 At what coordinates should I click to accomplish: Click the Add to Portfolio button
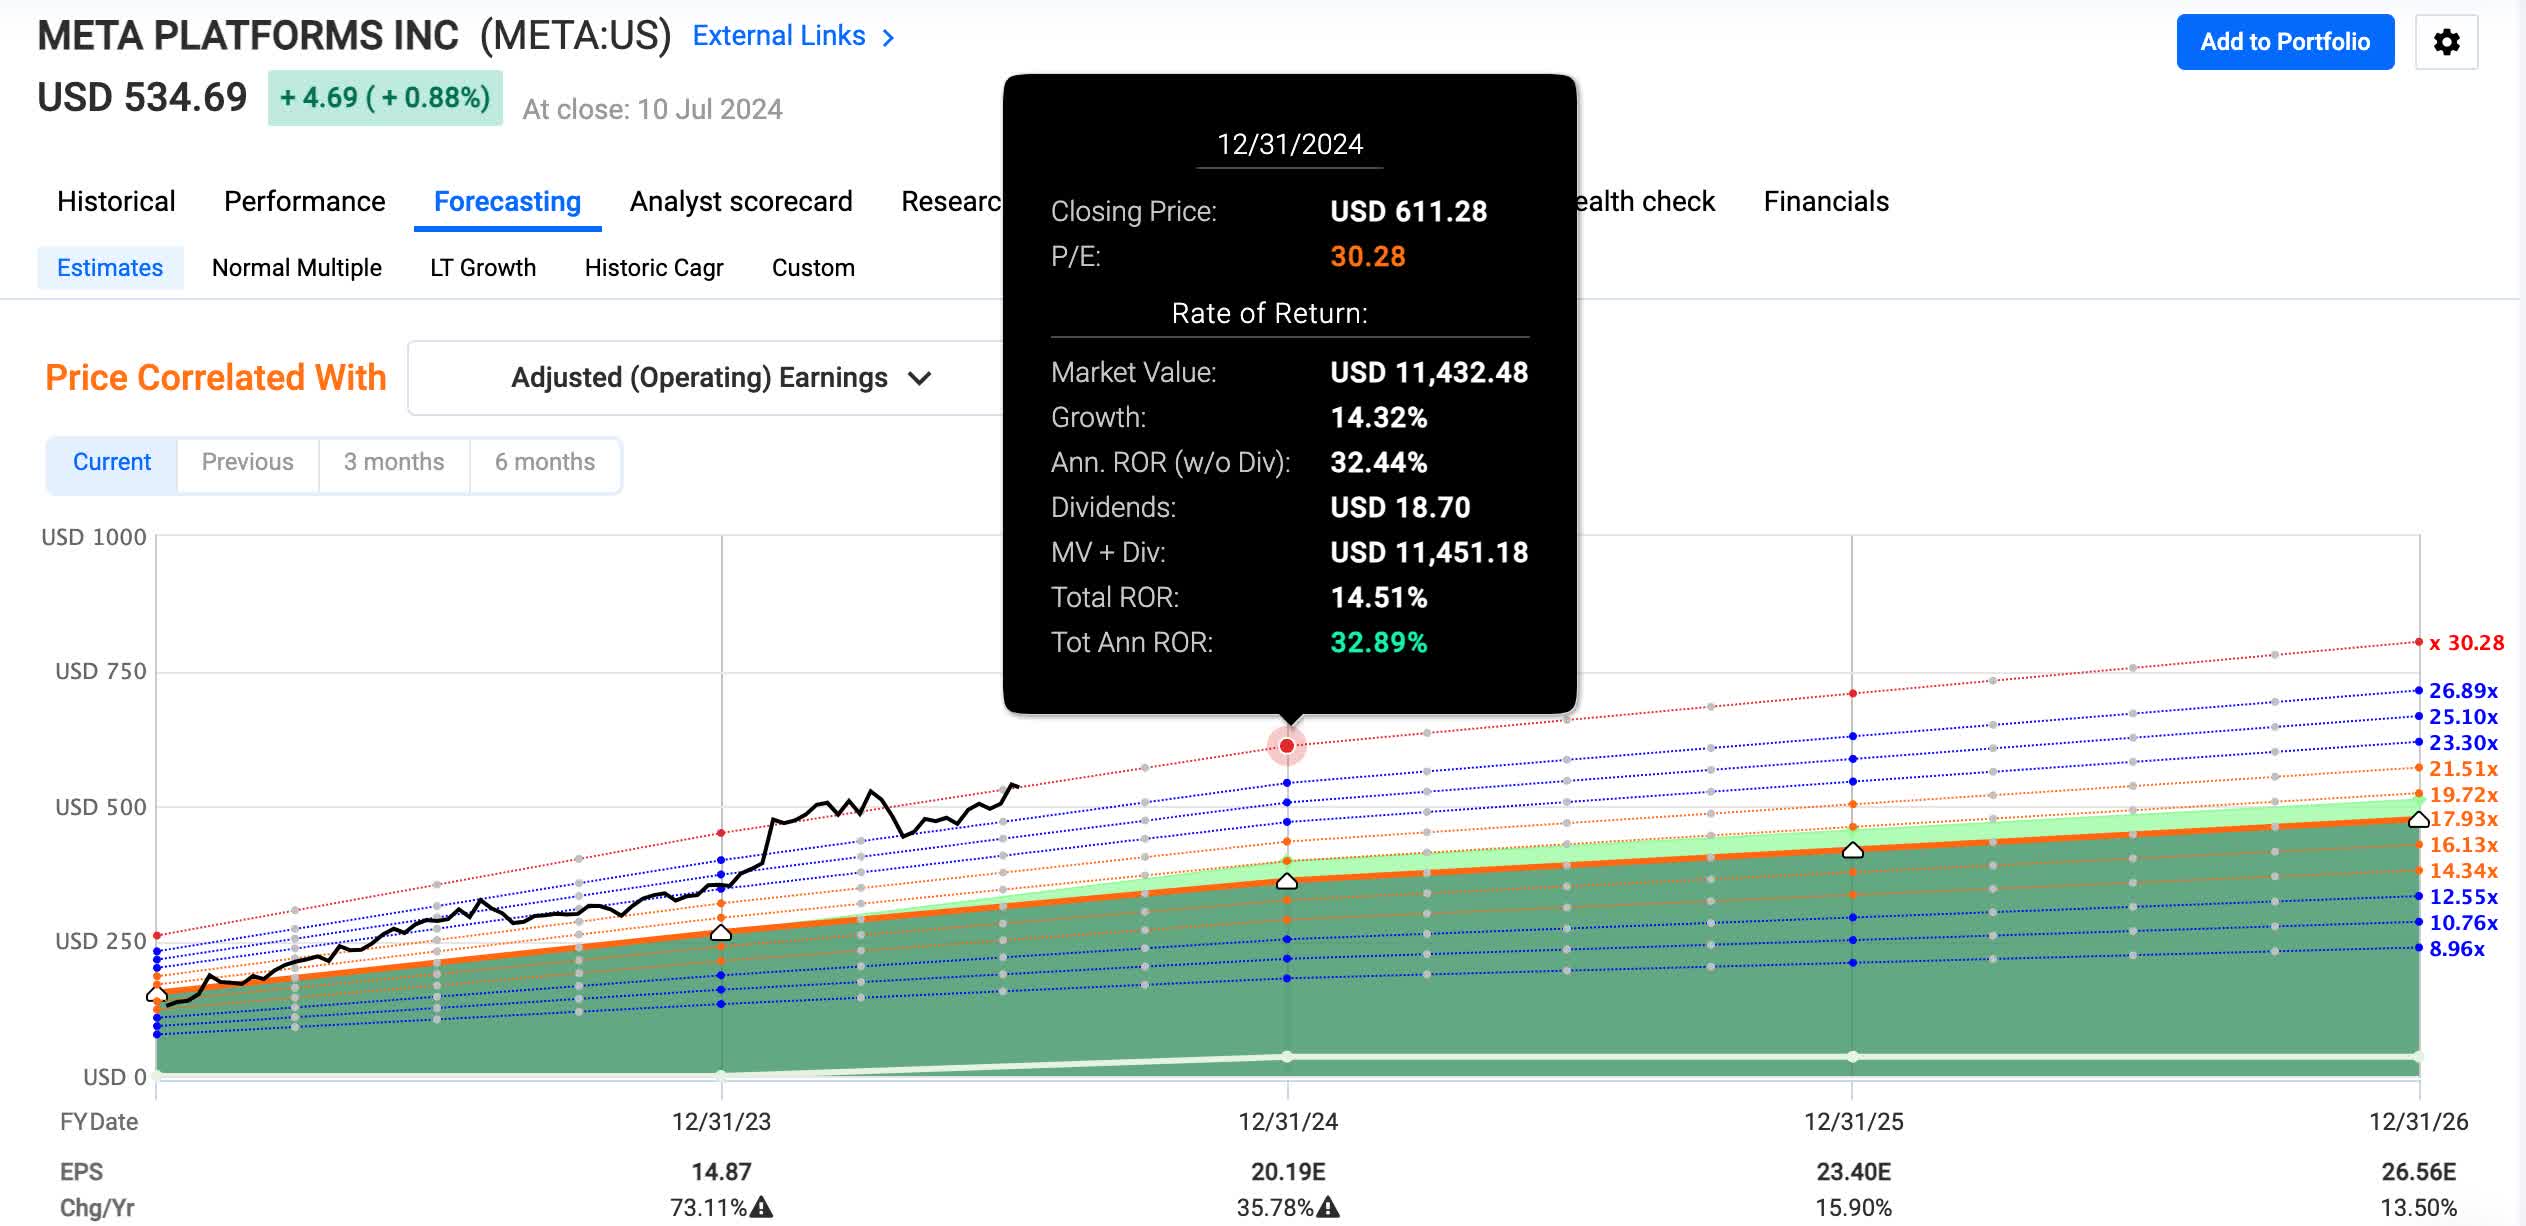(x=2285, y=42)
